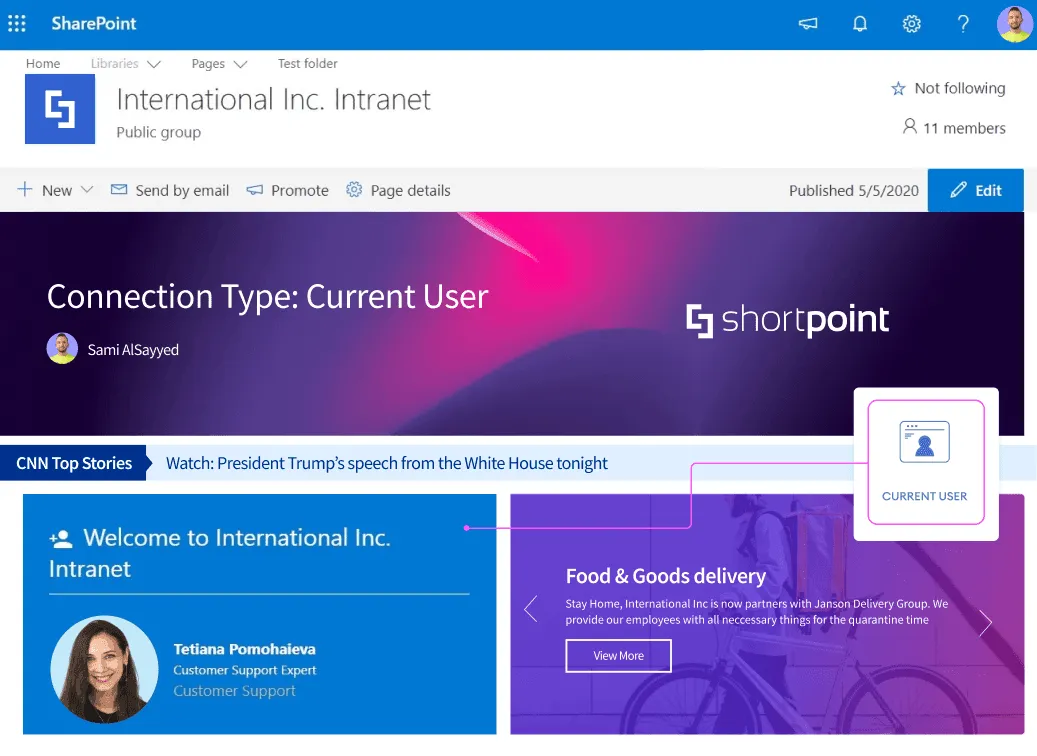This screenshot has width=1037, height=756.
Task: Open the CNN Trump speech headline
Action: point(386,463)
